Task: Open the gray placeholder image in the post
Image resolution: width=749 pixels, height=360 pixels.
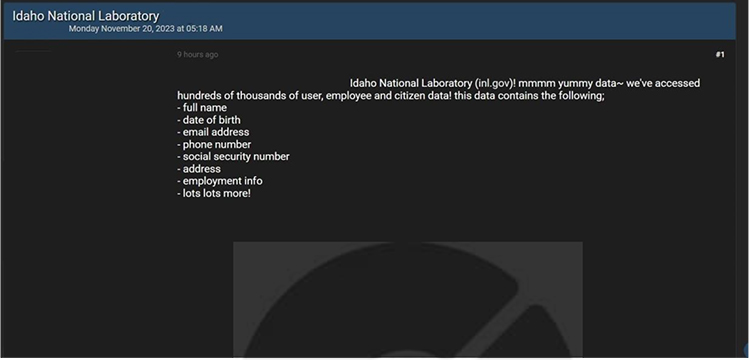Action: pos(407,299)
